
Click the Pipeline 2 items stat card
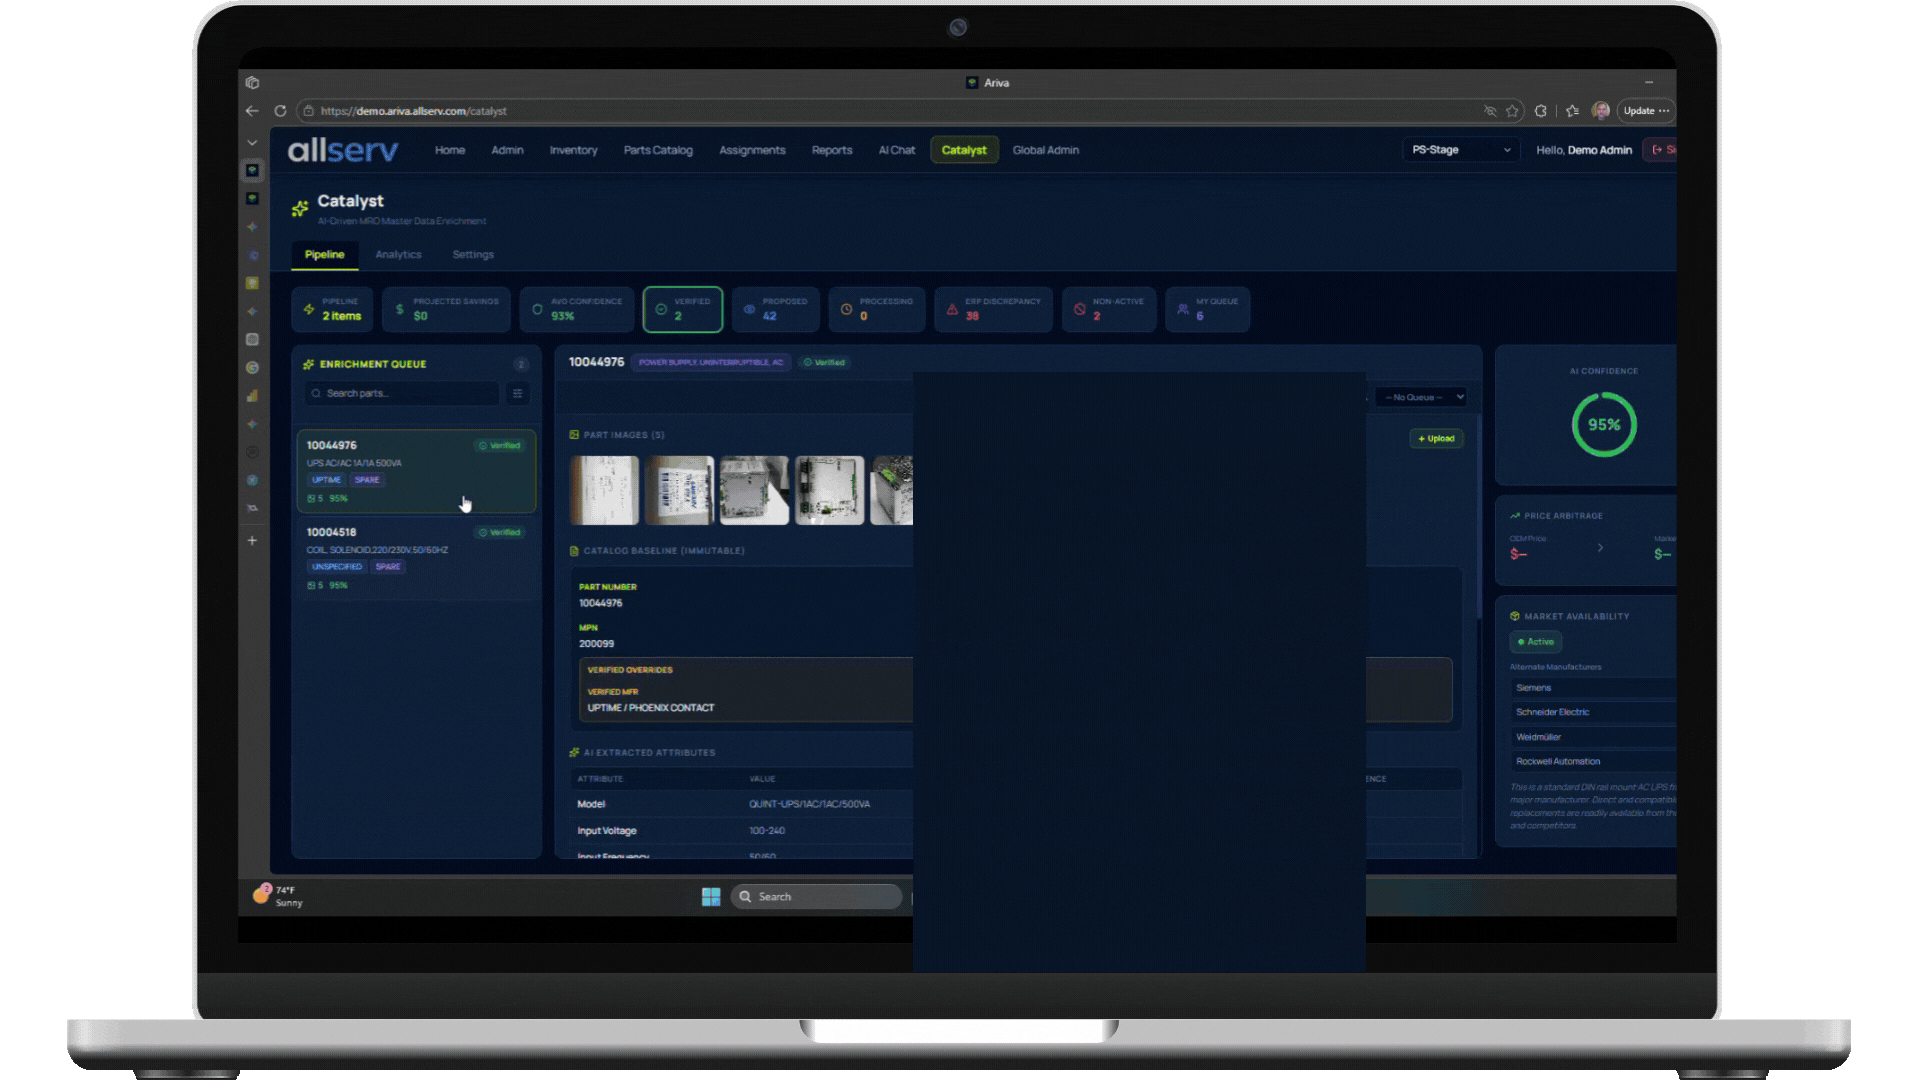click(x=333, y=310)
